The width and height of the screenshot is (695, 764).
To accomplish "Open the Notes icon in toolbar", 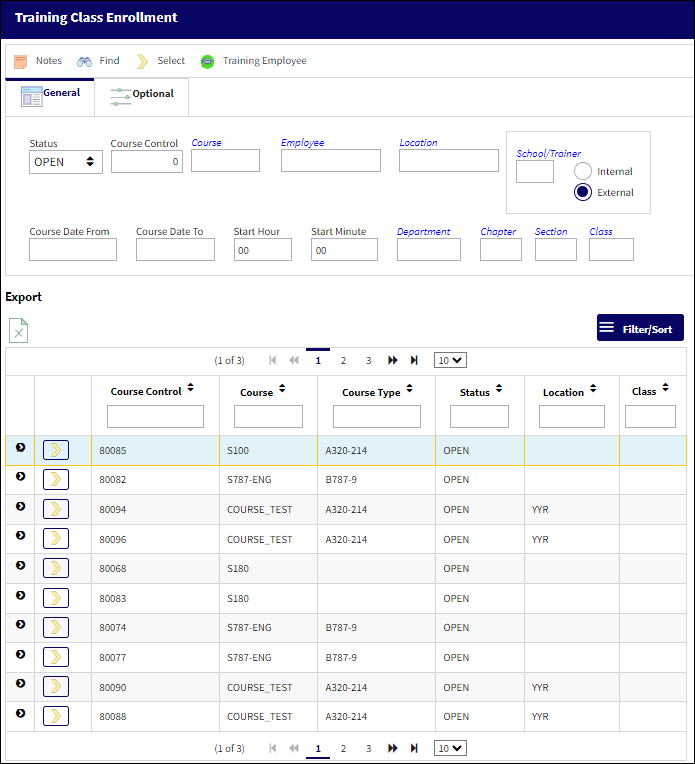I will [20, 61].
